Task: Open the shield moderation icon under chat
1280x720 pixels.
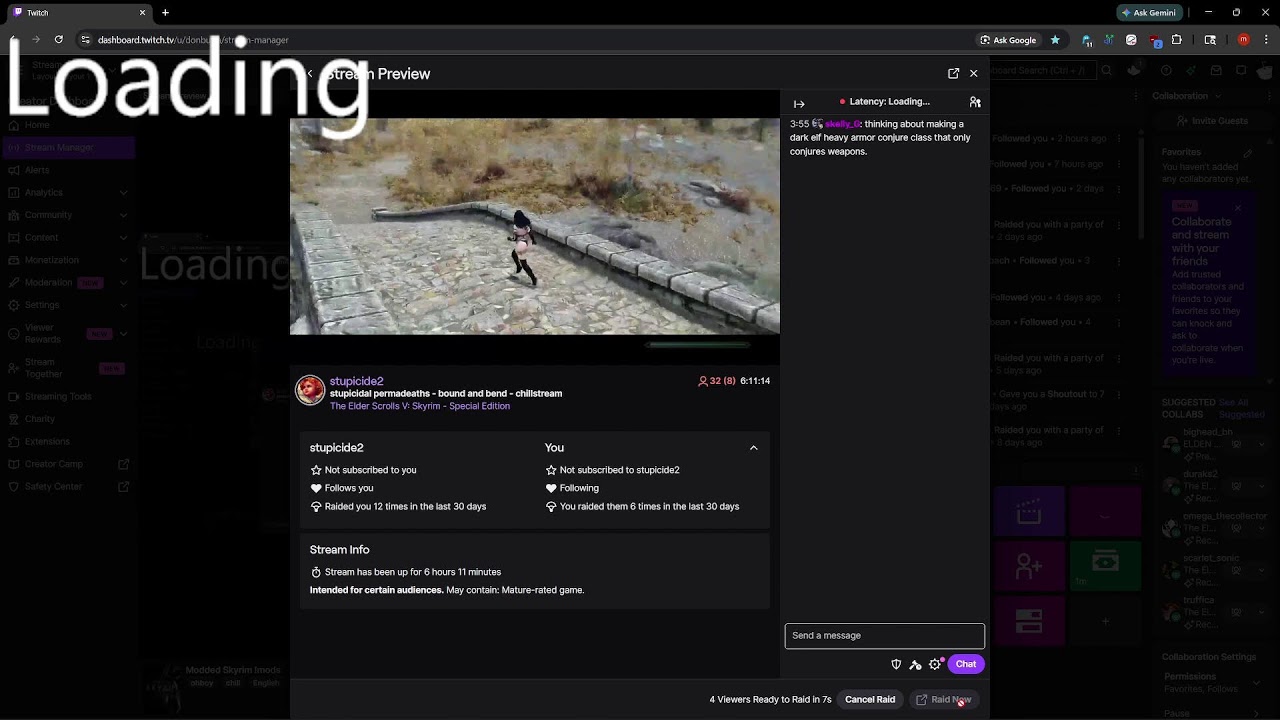Action: [896, 664]
